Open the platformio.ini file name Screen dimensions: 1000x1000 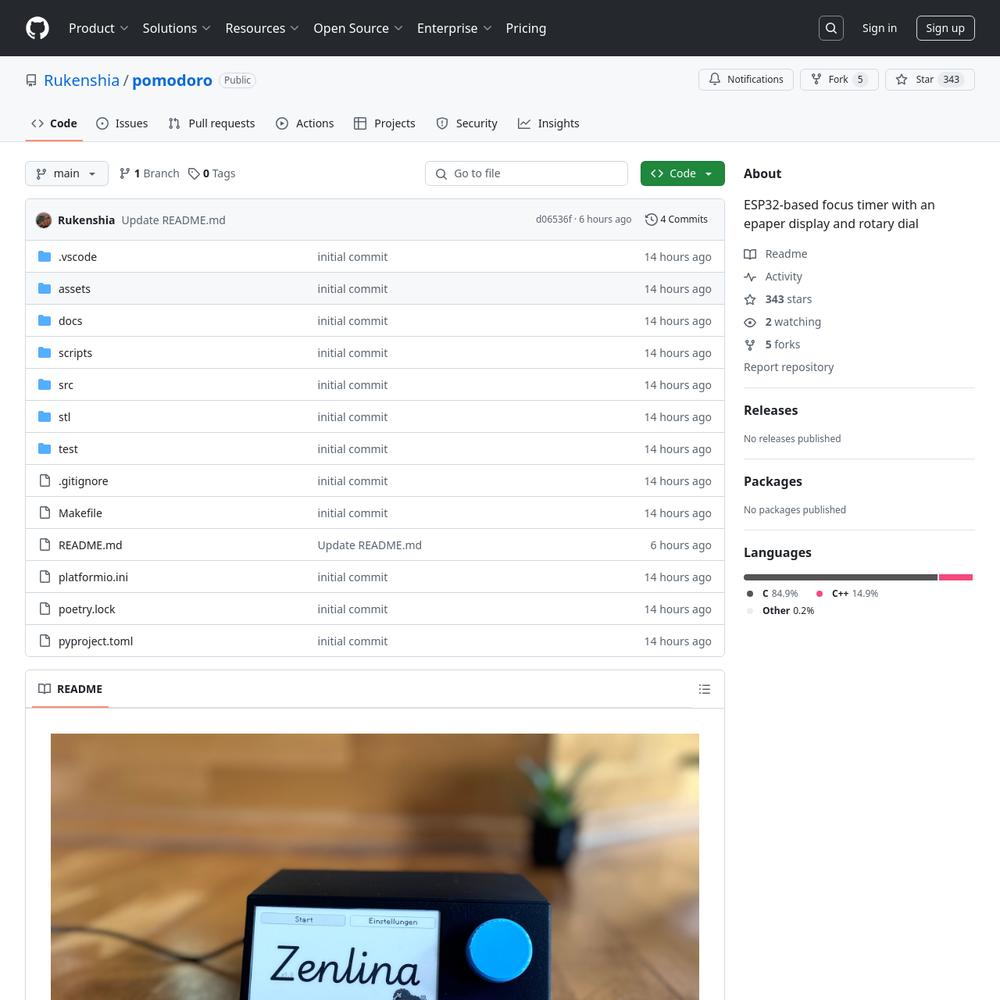(93, 577)
